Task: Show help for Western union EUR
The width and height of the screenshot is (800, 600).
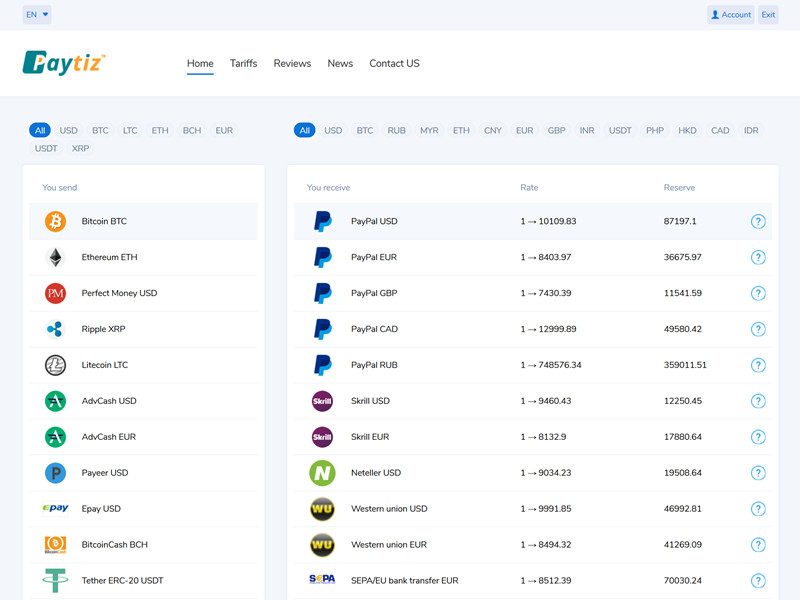Action: 758,545
